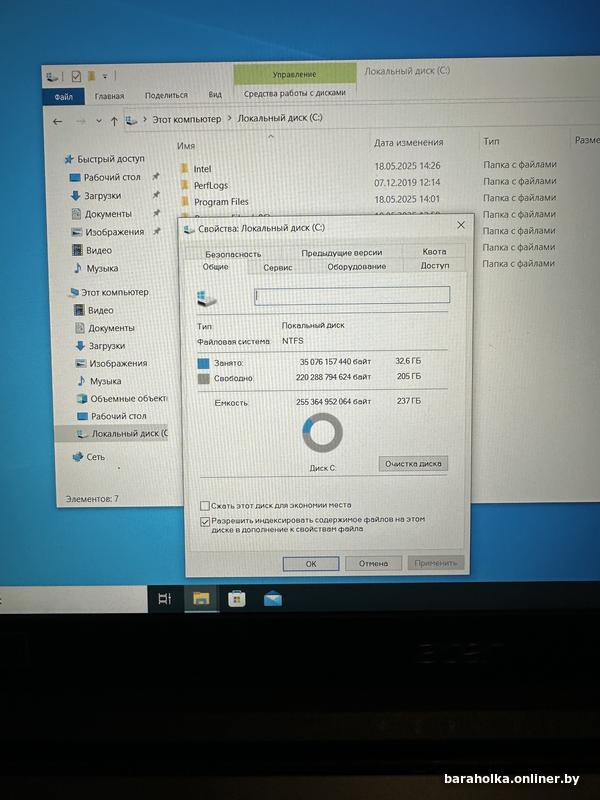Click Этот компьютер in address breadcrumb

click(x=187, y=119)
